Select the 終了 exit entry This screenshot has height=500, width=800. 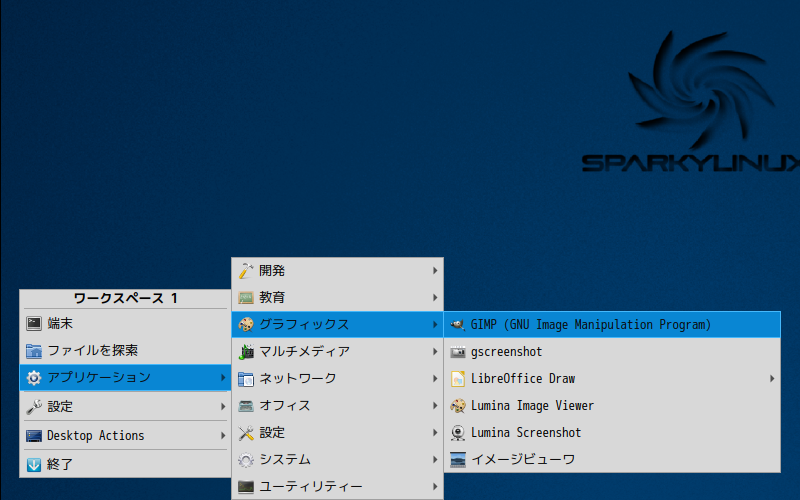coord(125,464)
